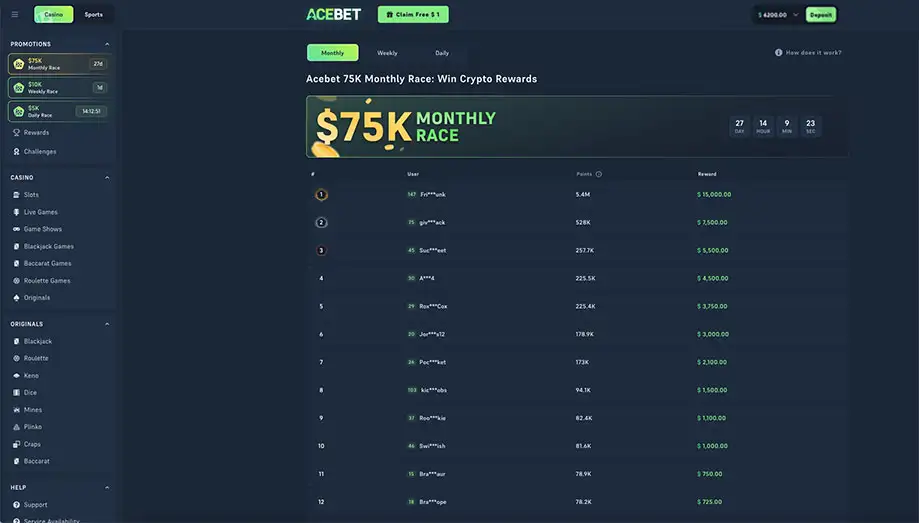Image resolution: width=919 pixels, height=523 pixels.
Task: Click the user Fri***unk
Action: (x=433, y=195)
